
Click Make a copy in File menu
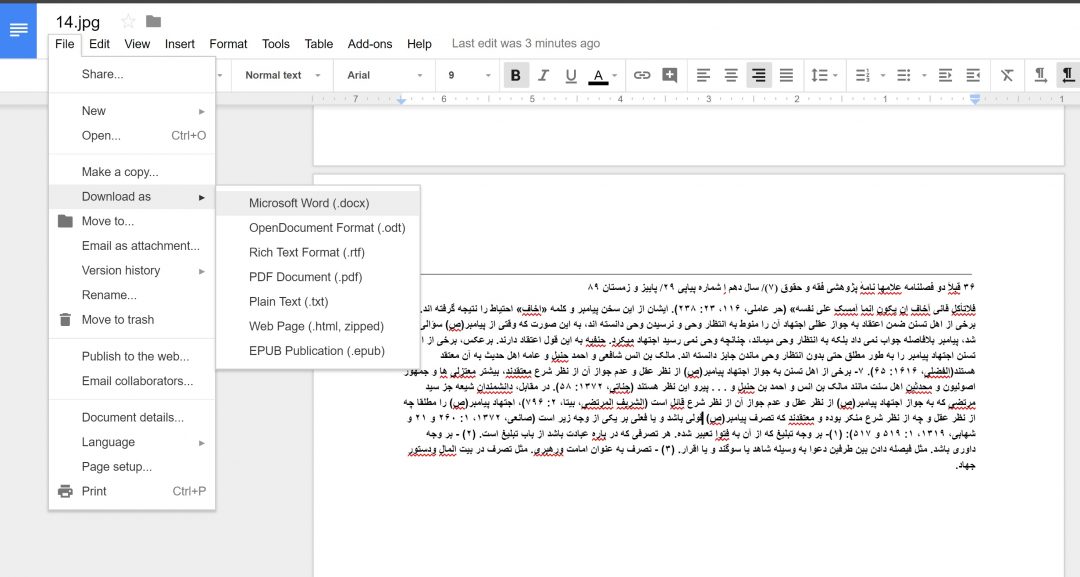[x=120, y=172]
